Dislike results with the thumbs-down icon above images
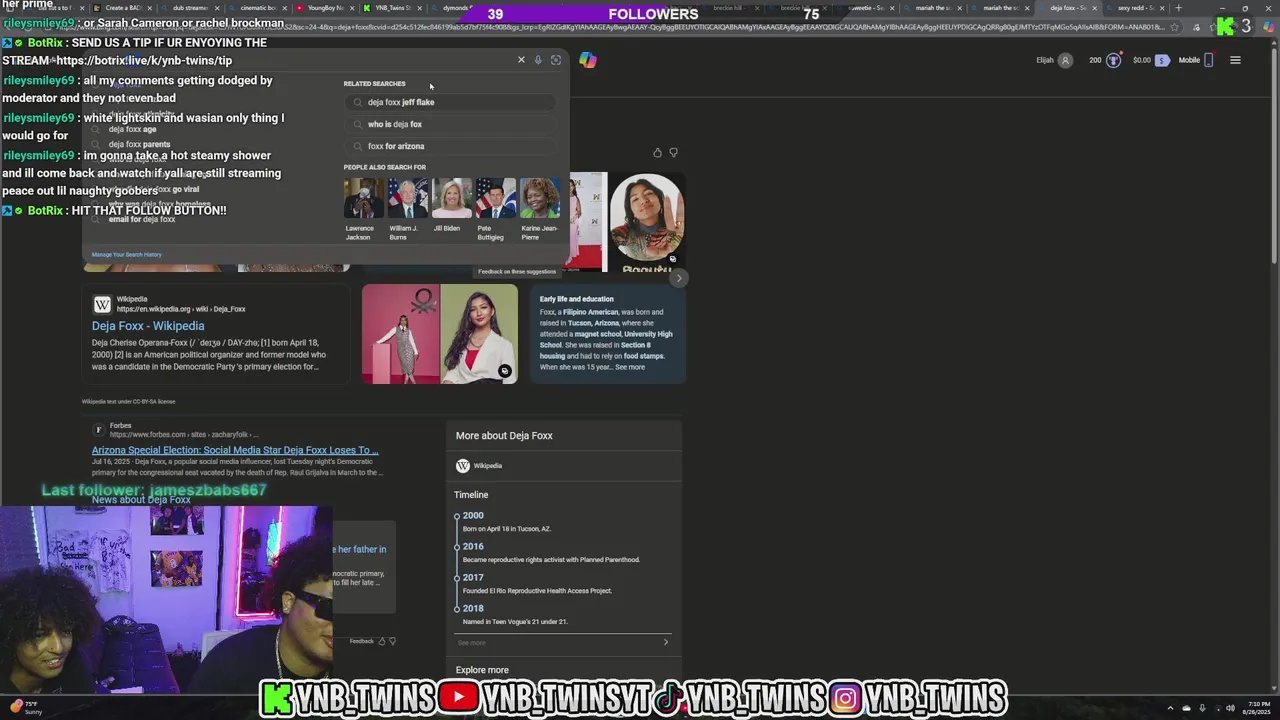 [x=673, y=153]
